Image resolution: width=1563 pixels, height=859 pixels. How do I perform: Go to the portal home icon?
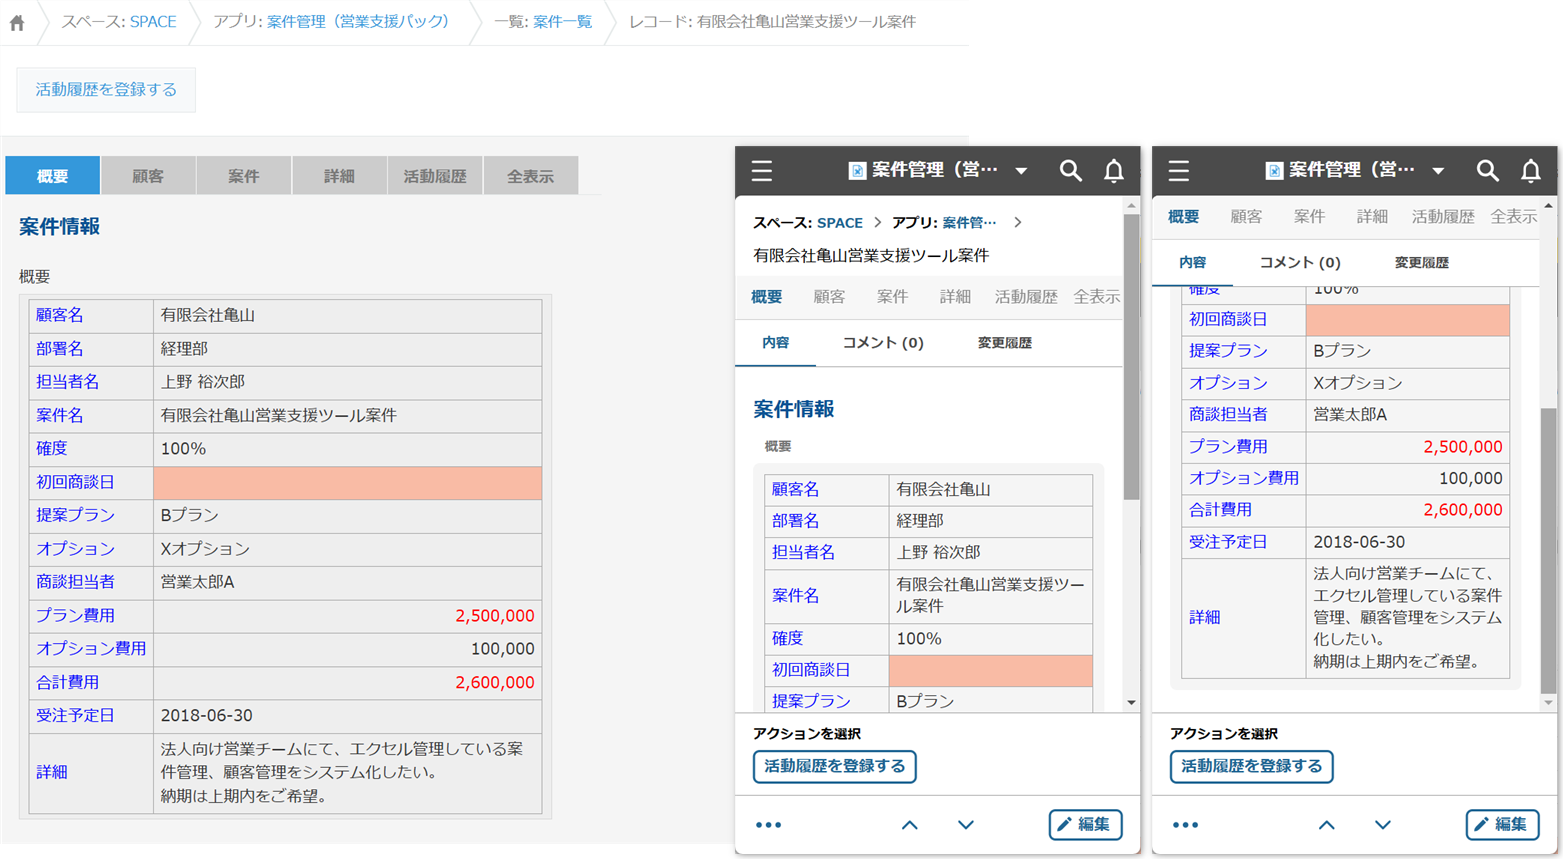17,22
